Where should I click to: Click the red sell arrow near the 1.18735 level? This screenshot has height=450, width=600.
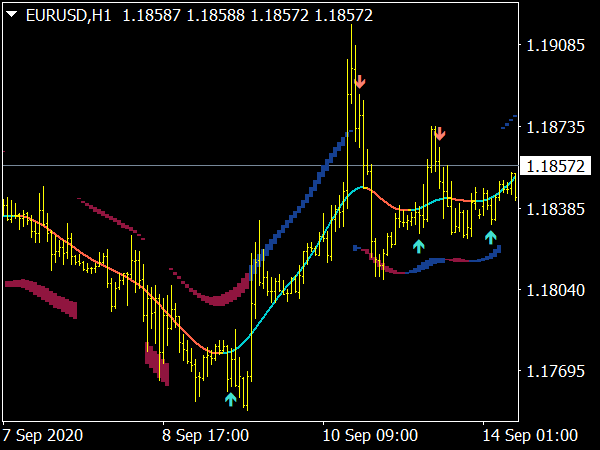pos(440,134)
